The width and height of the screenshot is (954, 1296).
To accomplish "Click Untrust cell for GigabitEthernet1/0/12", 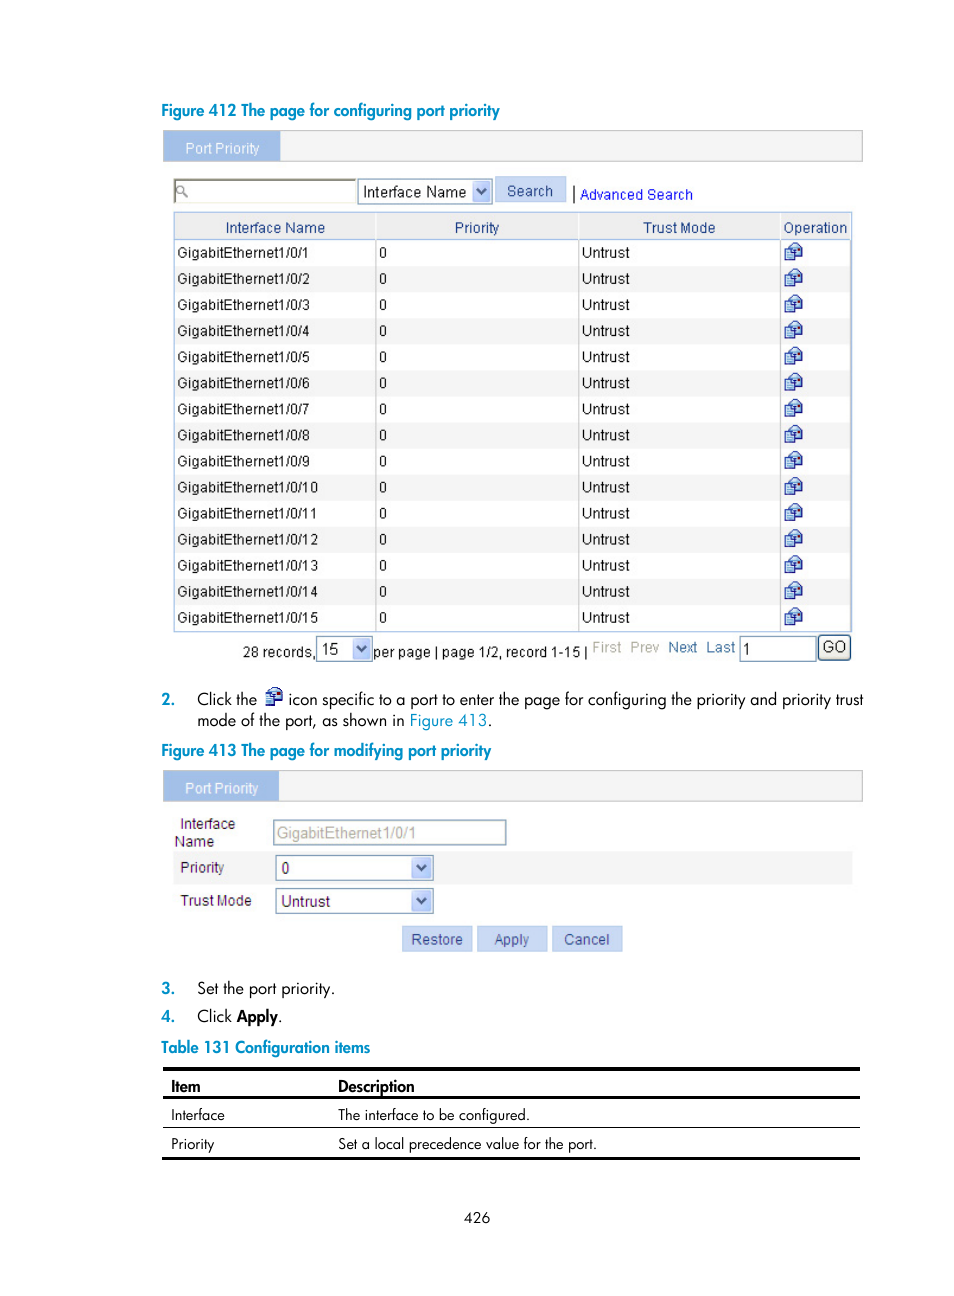I will [x=606, y=539].
